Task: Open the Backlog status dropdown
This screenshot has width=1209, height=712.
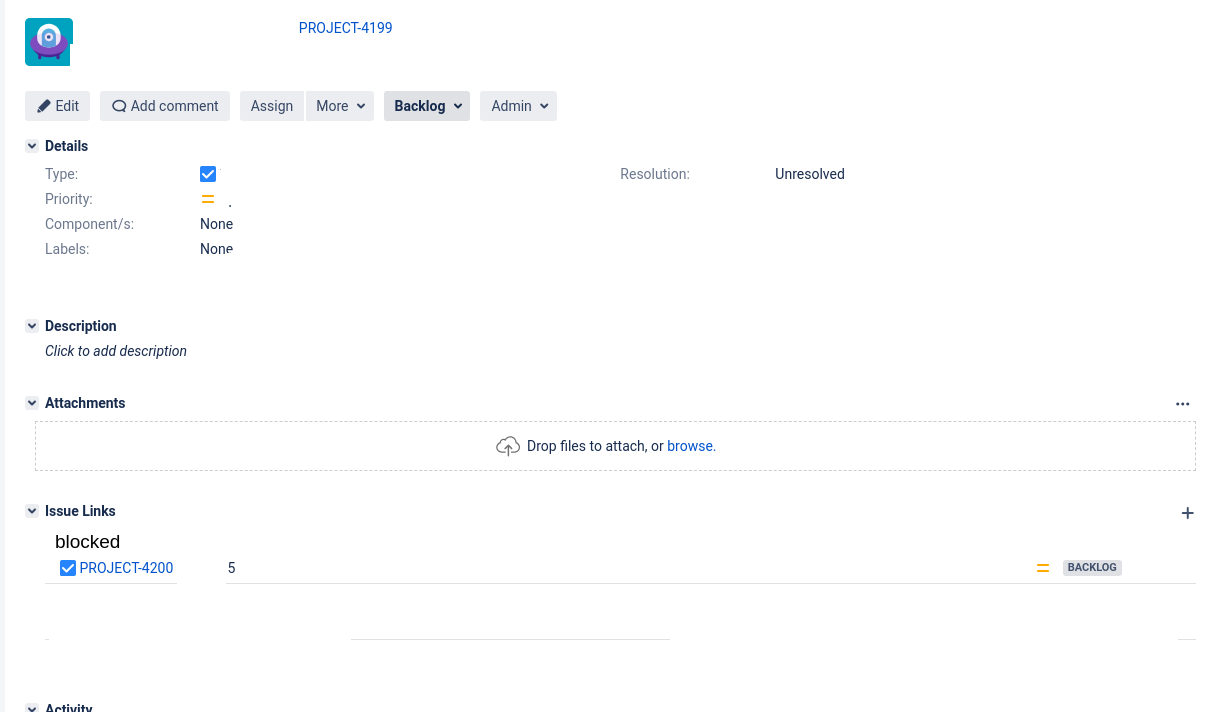Action: [426, 105]
